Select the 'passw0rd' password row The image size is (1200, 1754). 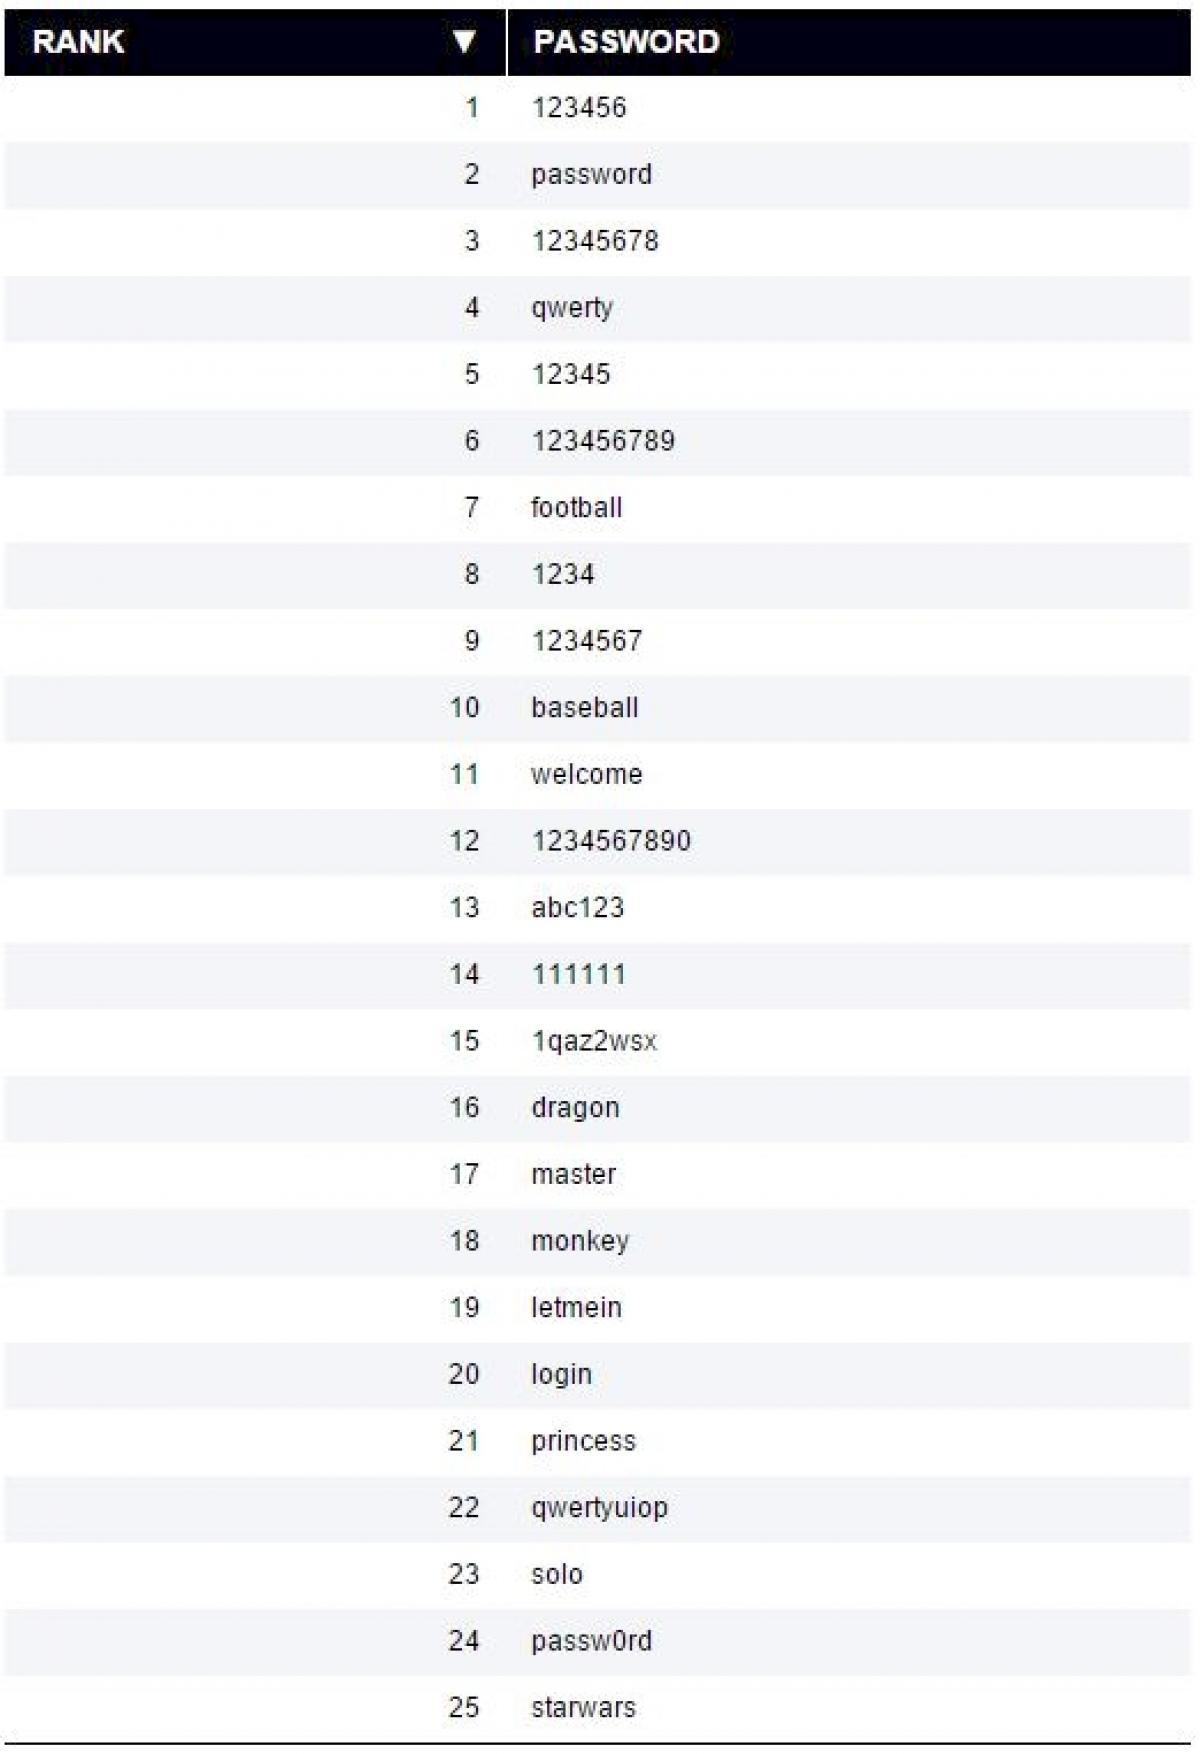pos(592,1641)
